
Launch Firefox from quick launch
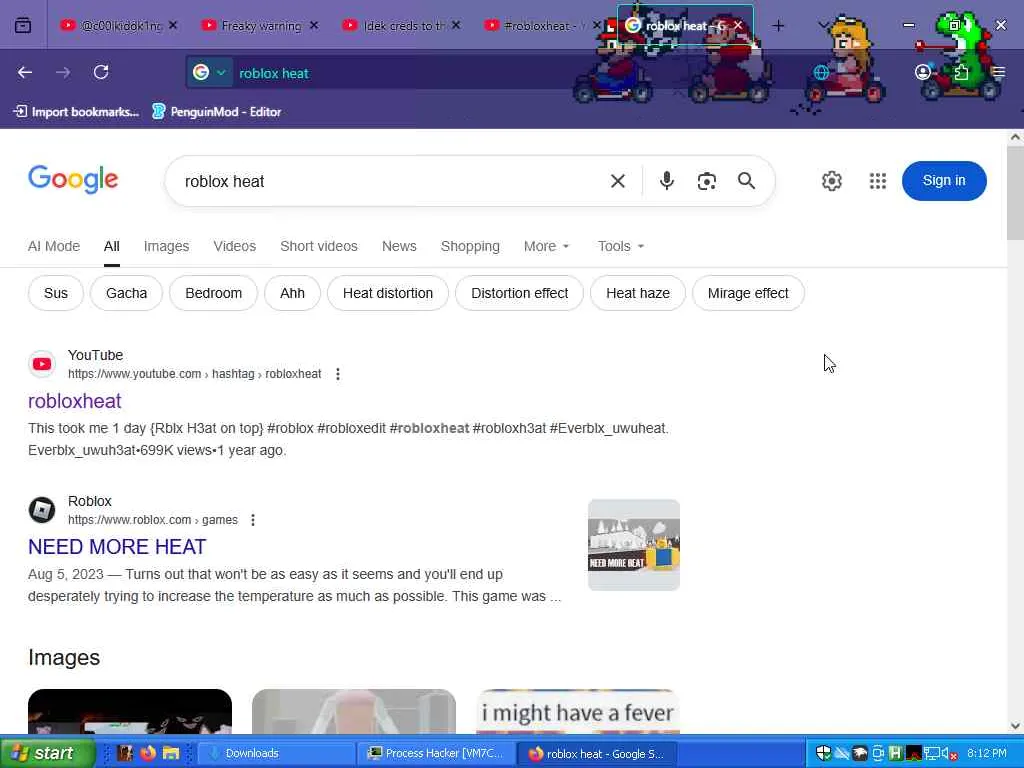(x=148, y=753)
